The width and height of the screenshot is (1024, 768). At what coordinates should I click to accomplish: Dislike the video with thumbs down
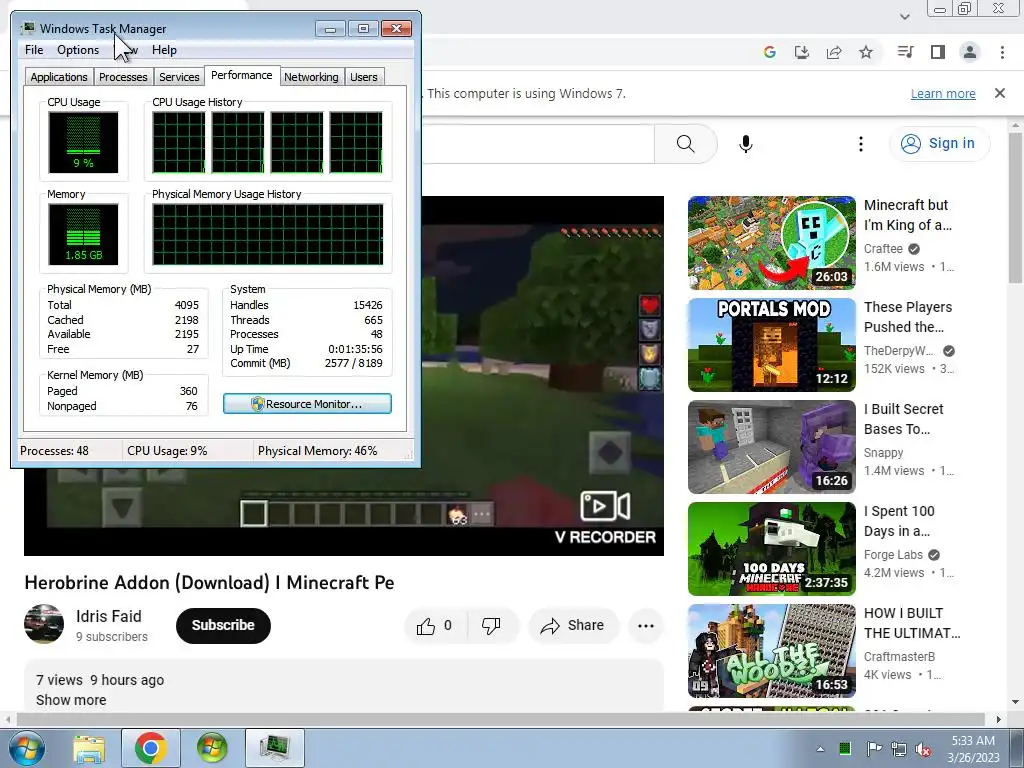(x=491, y=626)
